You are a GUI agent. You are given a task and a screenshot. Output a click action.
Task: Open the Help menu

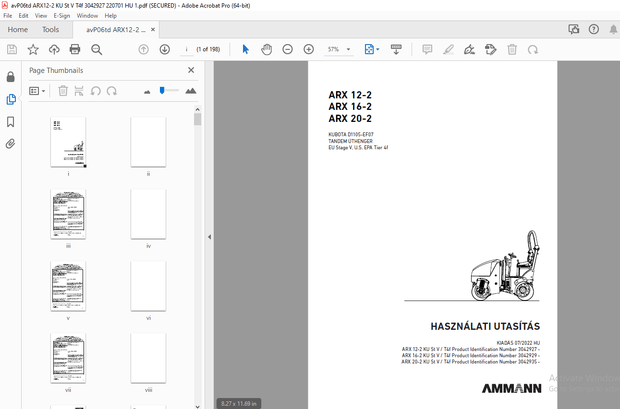point(110,16)
